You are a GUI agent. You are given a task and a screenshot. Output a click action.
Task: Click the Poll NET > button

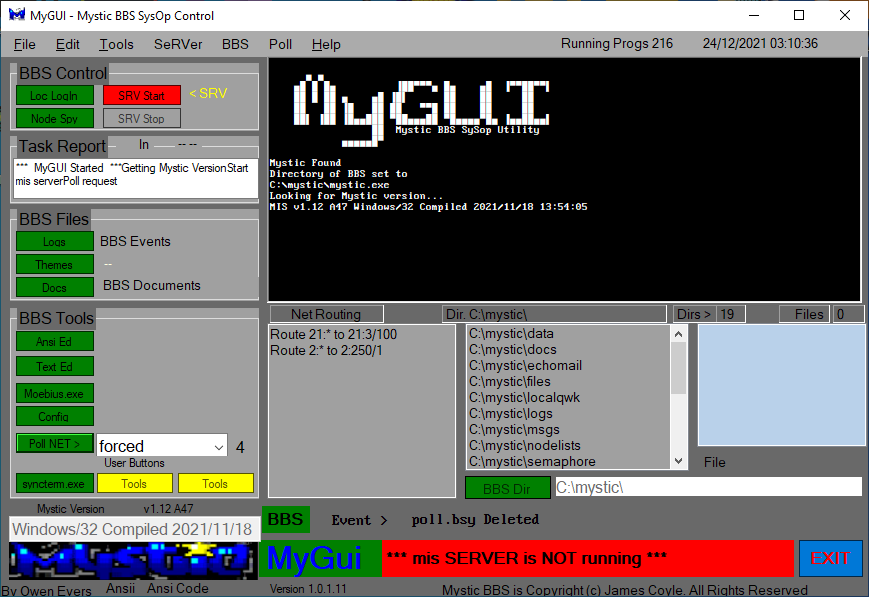(54, 443)
